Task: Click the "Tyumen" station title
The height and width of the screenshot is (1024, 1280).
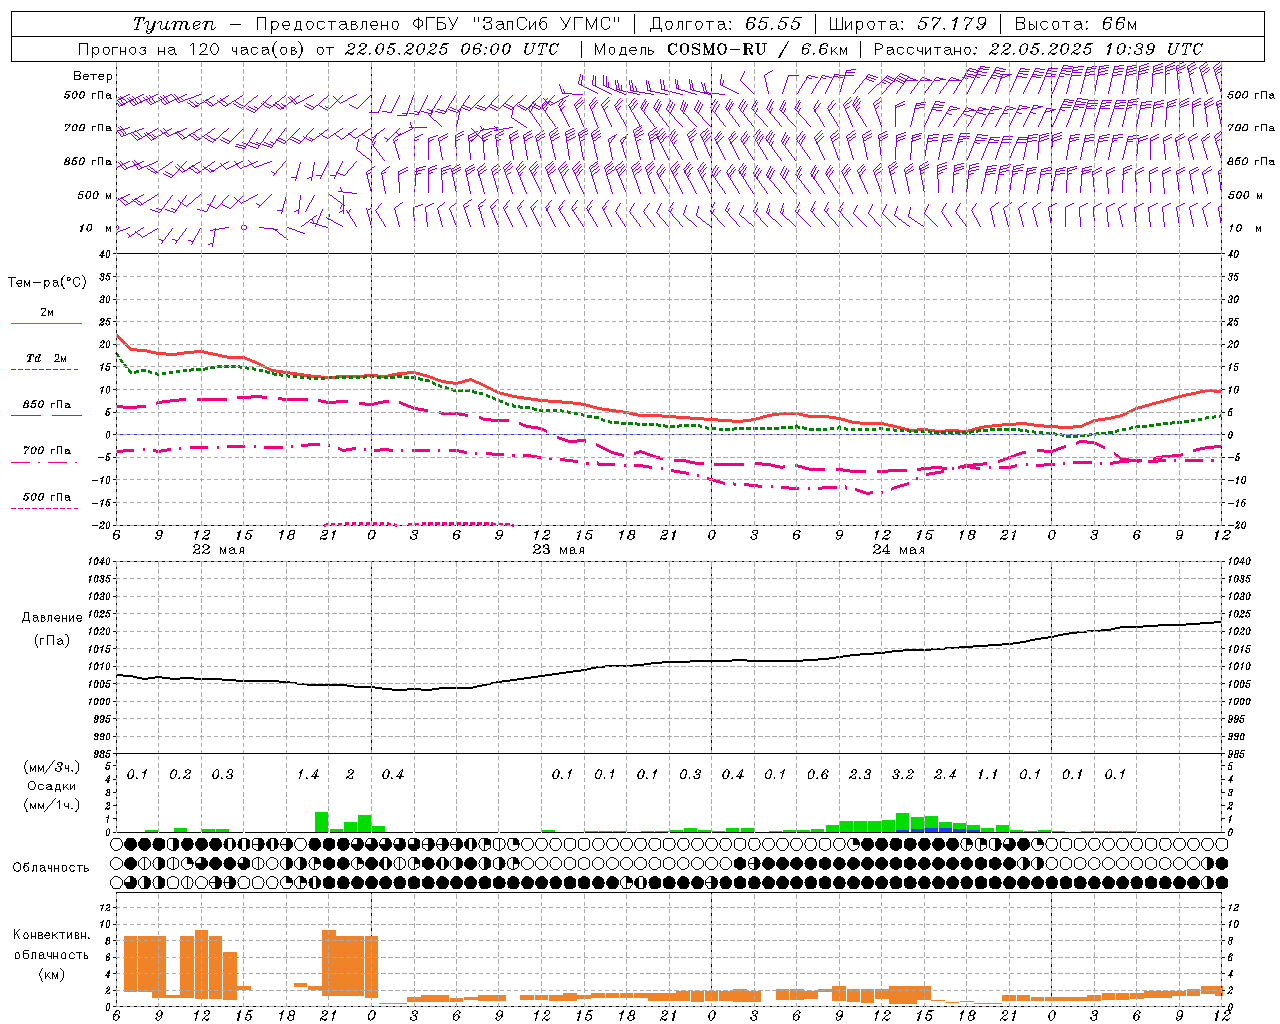Action: [x=173, y=24]
